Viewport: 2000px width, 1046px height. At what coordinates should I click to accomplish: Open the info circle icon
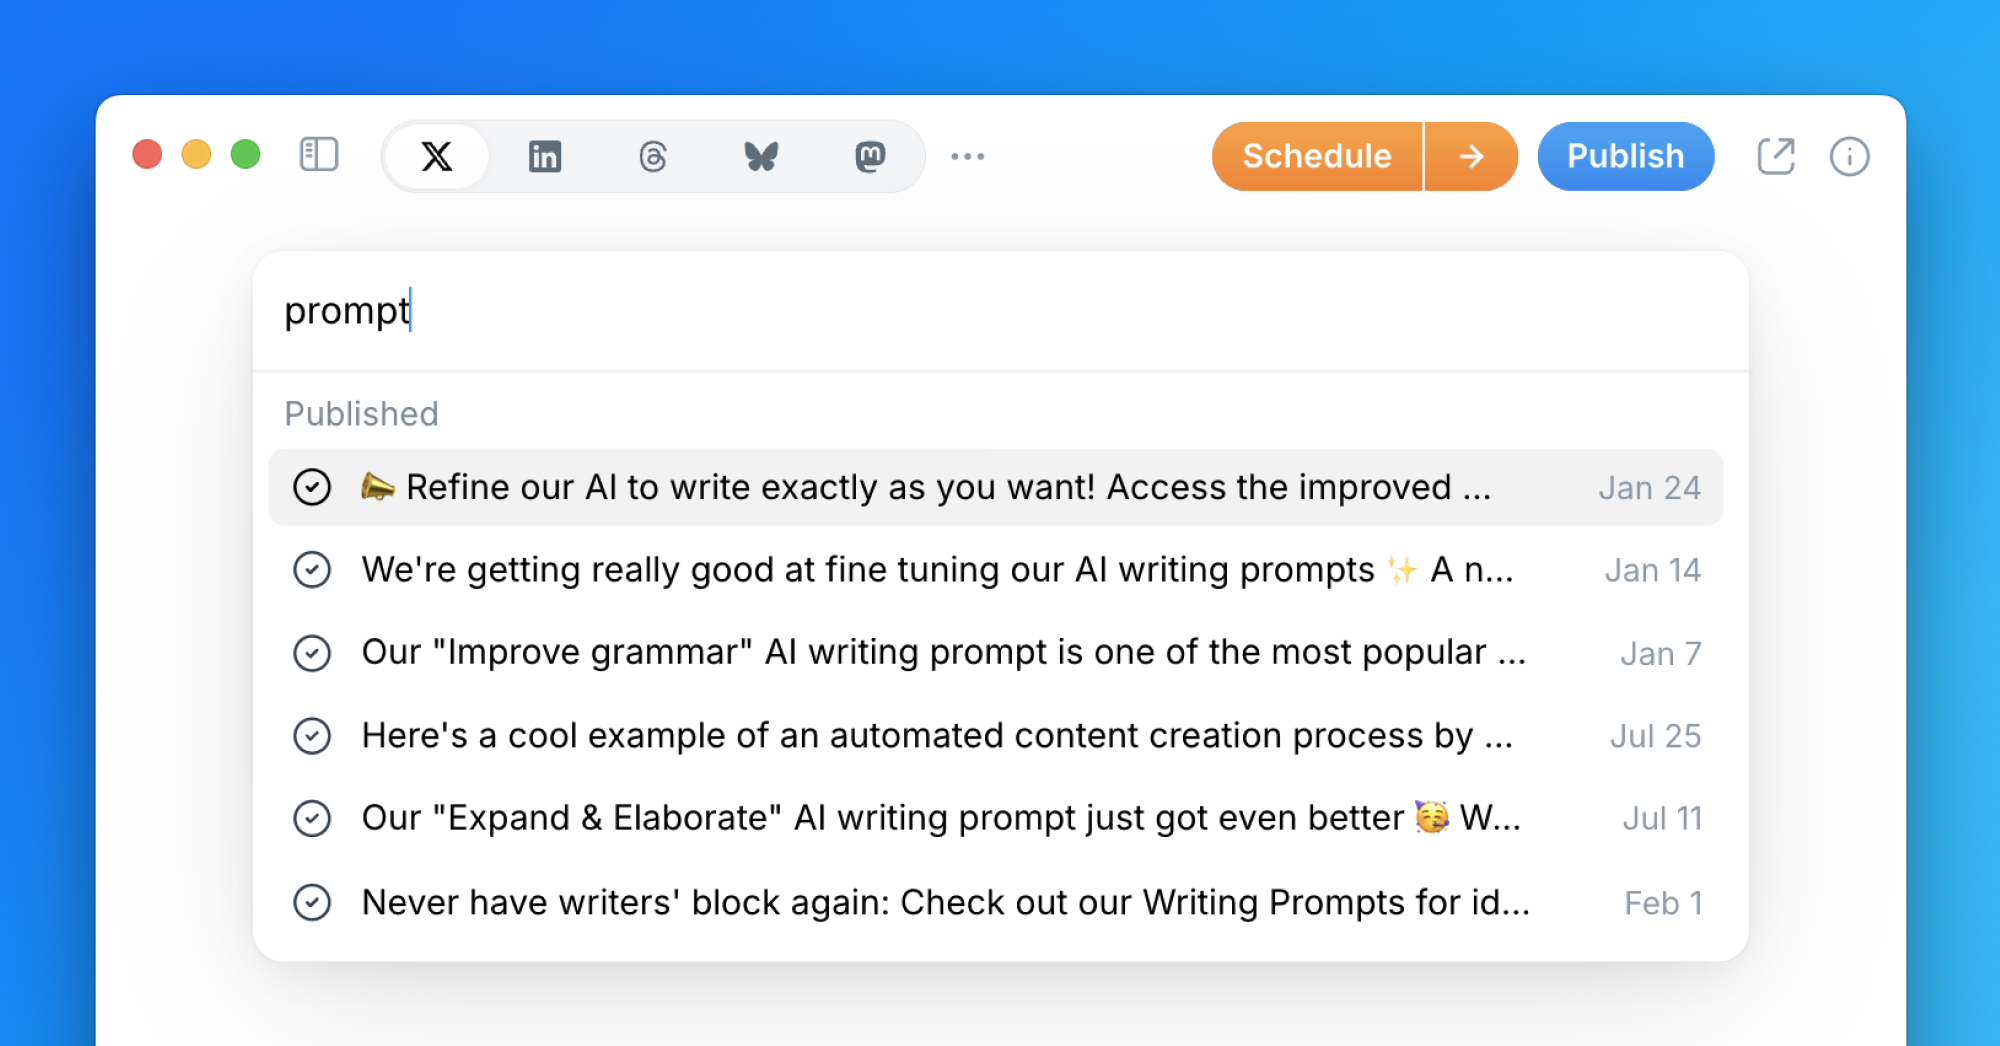point(1849,156)
